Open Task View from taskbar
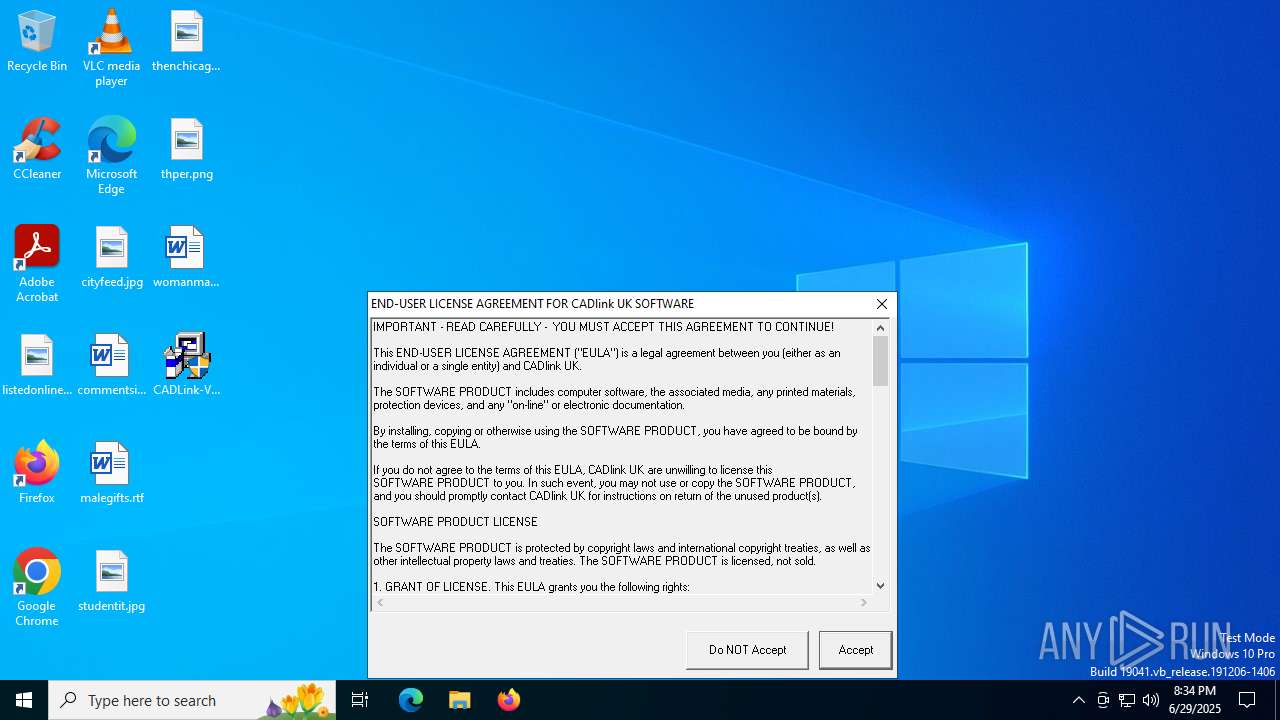The image size is (1280, 720). click(x=360, y=700)
